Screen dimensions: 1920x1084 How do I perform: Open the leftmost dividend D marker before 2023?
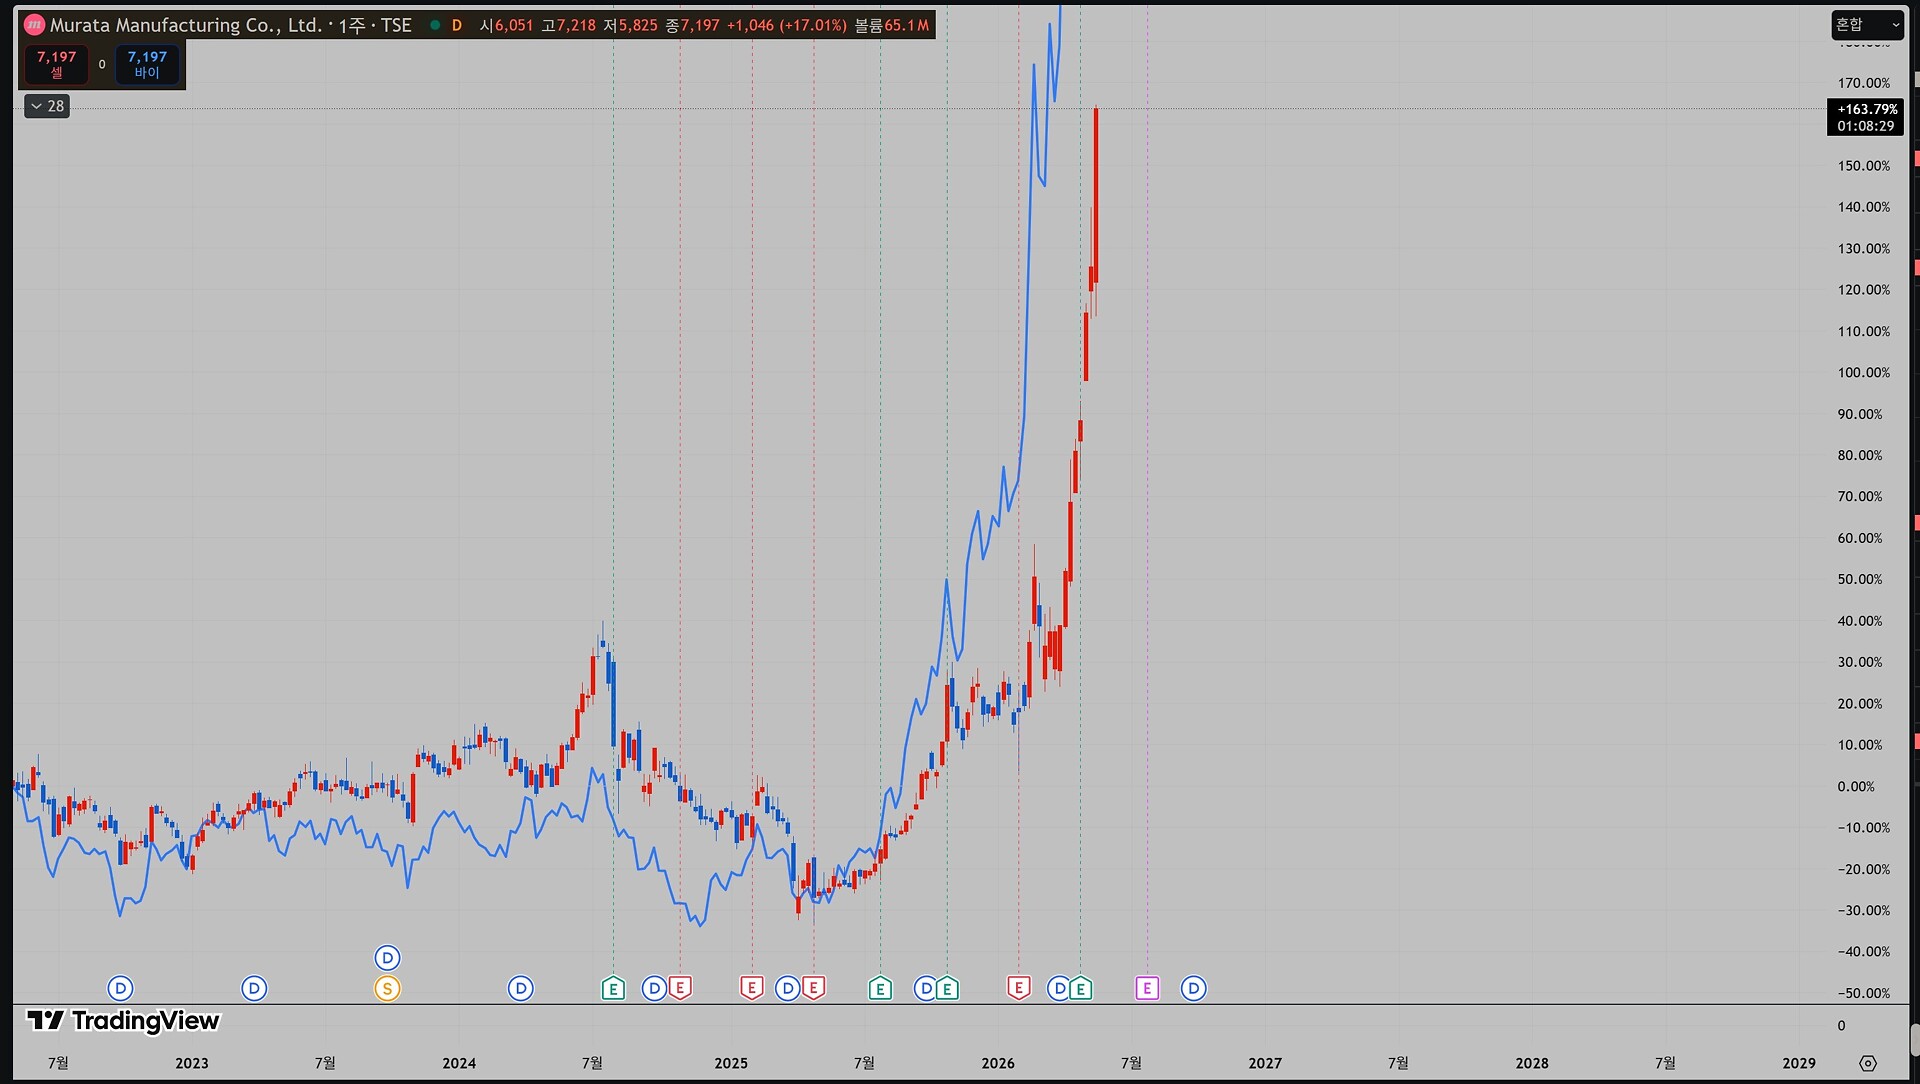click(x=120, y=989)
